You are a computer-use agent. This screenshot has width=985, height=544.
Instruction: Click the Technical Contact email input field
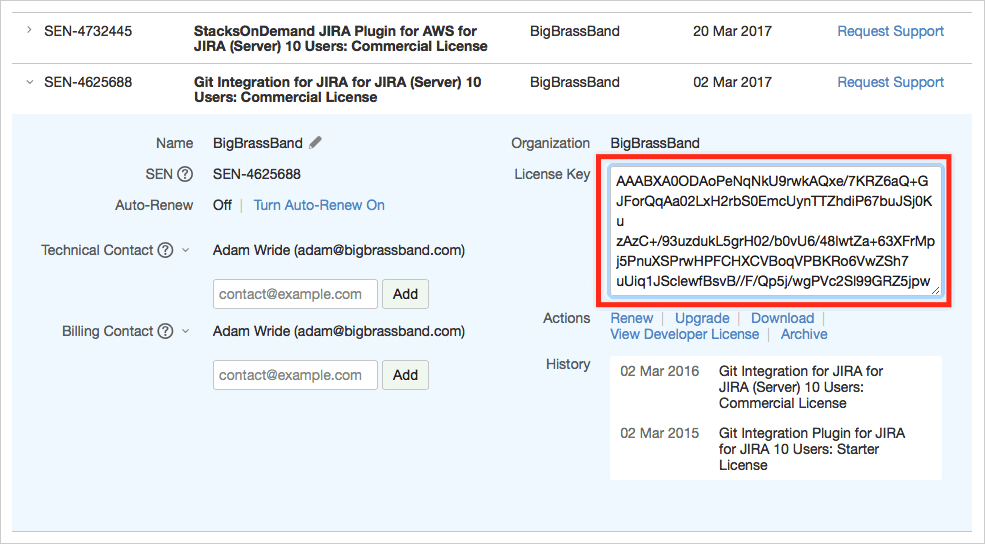coord(295,294)
